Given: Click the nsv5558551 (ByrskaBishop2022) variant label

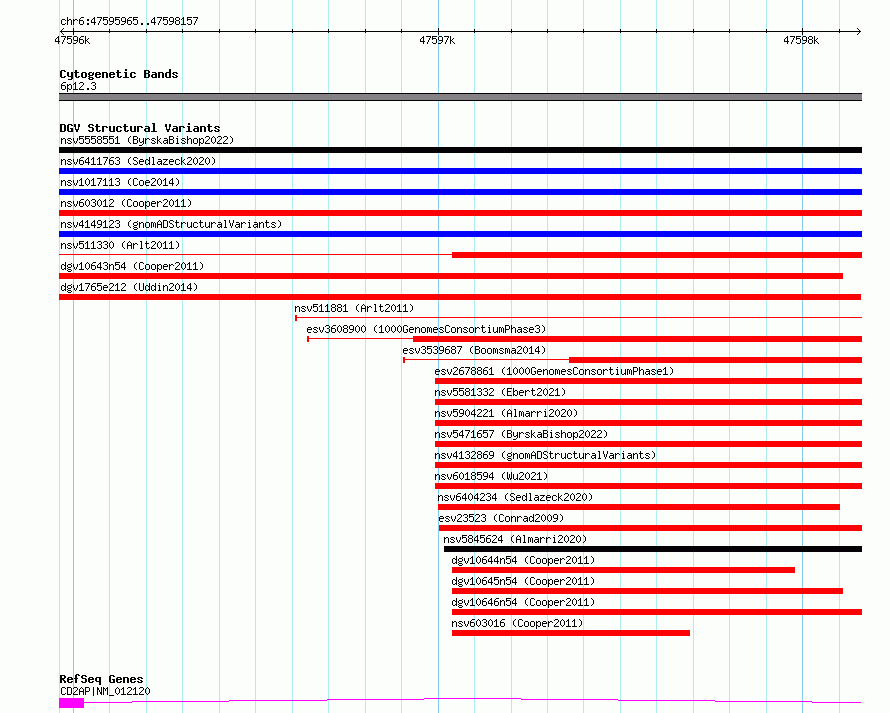Looking at the screenshot, I should 147,140.
